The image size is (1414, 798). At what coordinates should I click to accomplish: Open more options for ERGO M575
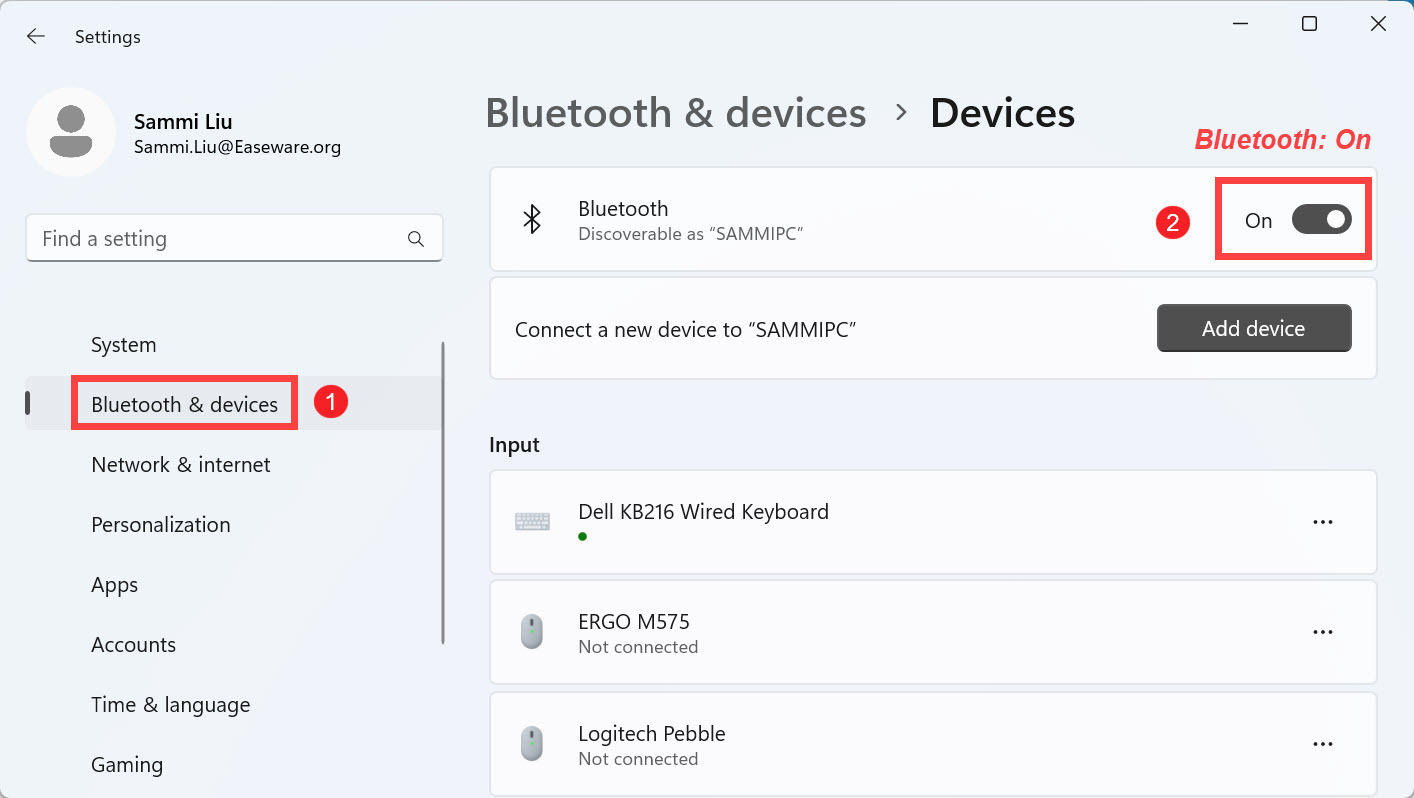[1323, 631]
